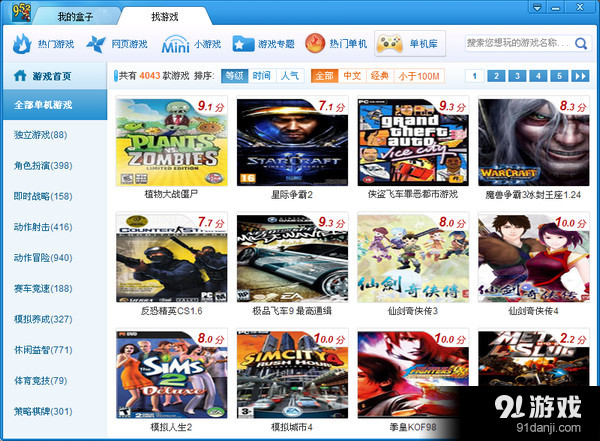Filter by 全部 games
This screenshot has height=441, width=600.
click(324, 76)
